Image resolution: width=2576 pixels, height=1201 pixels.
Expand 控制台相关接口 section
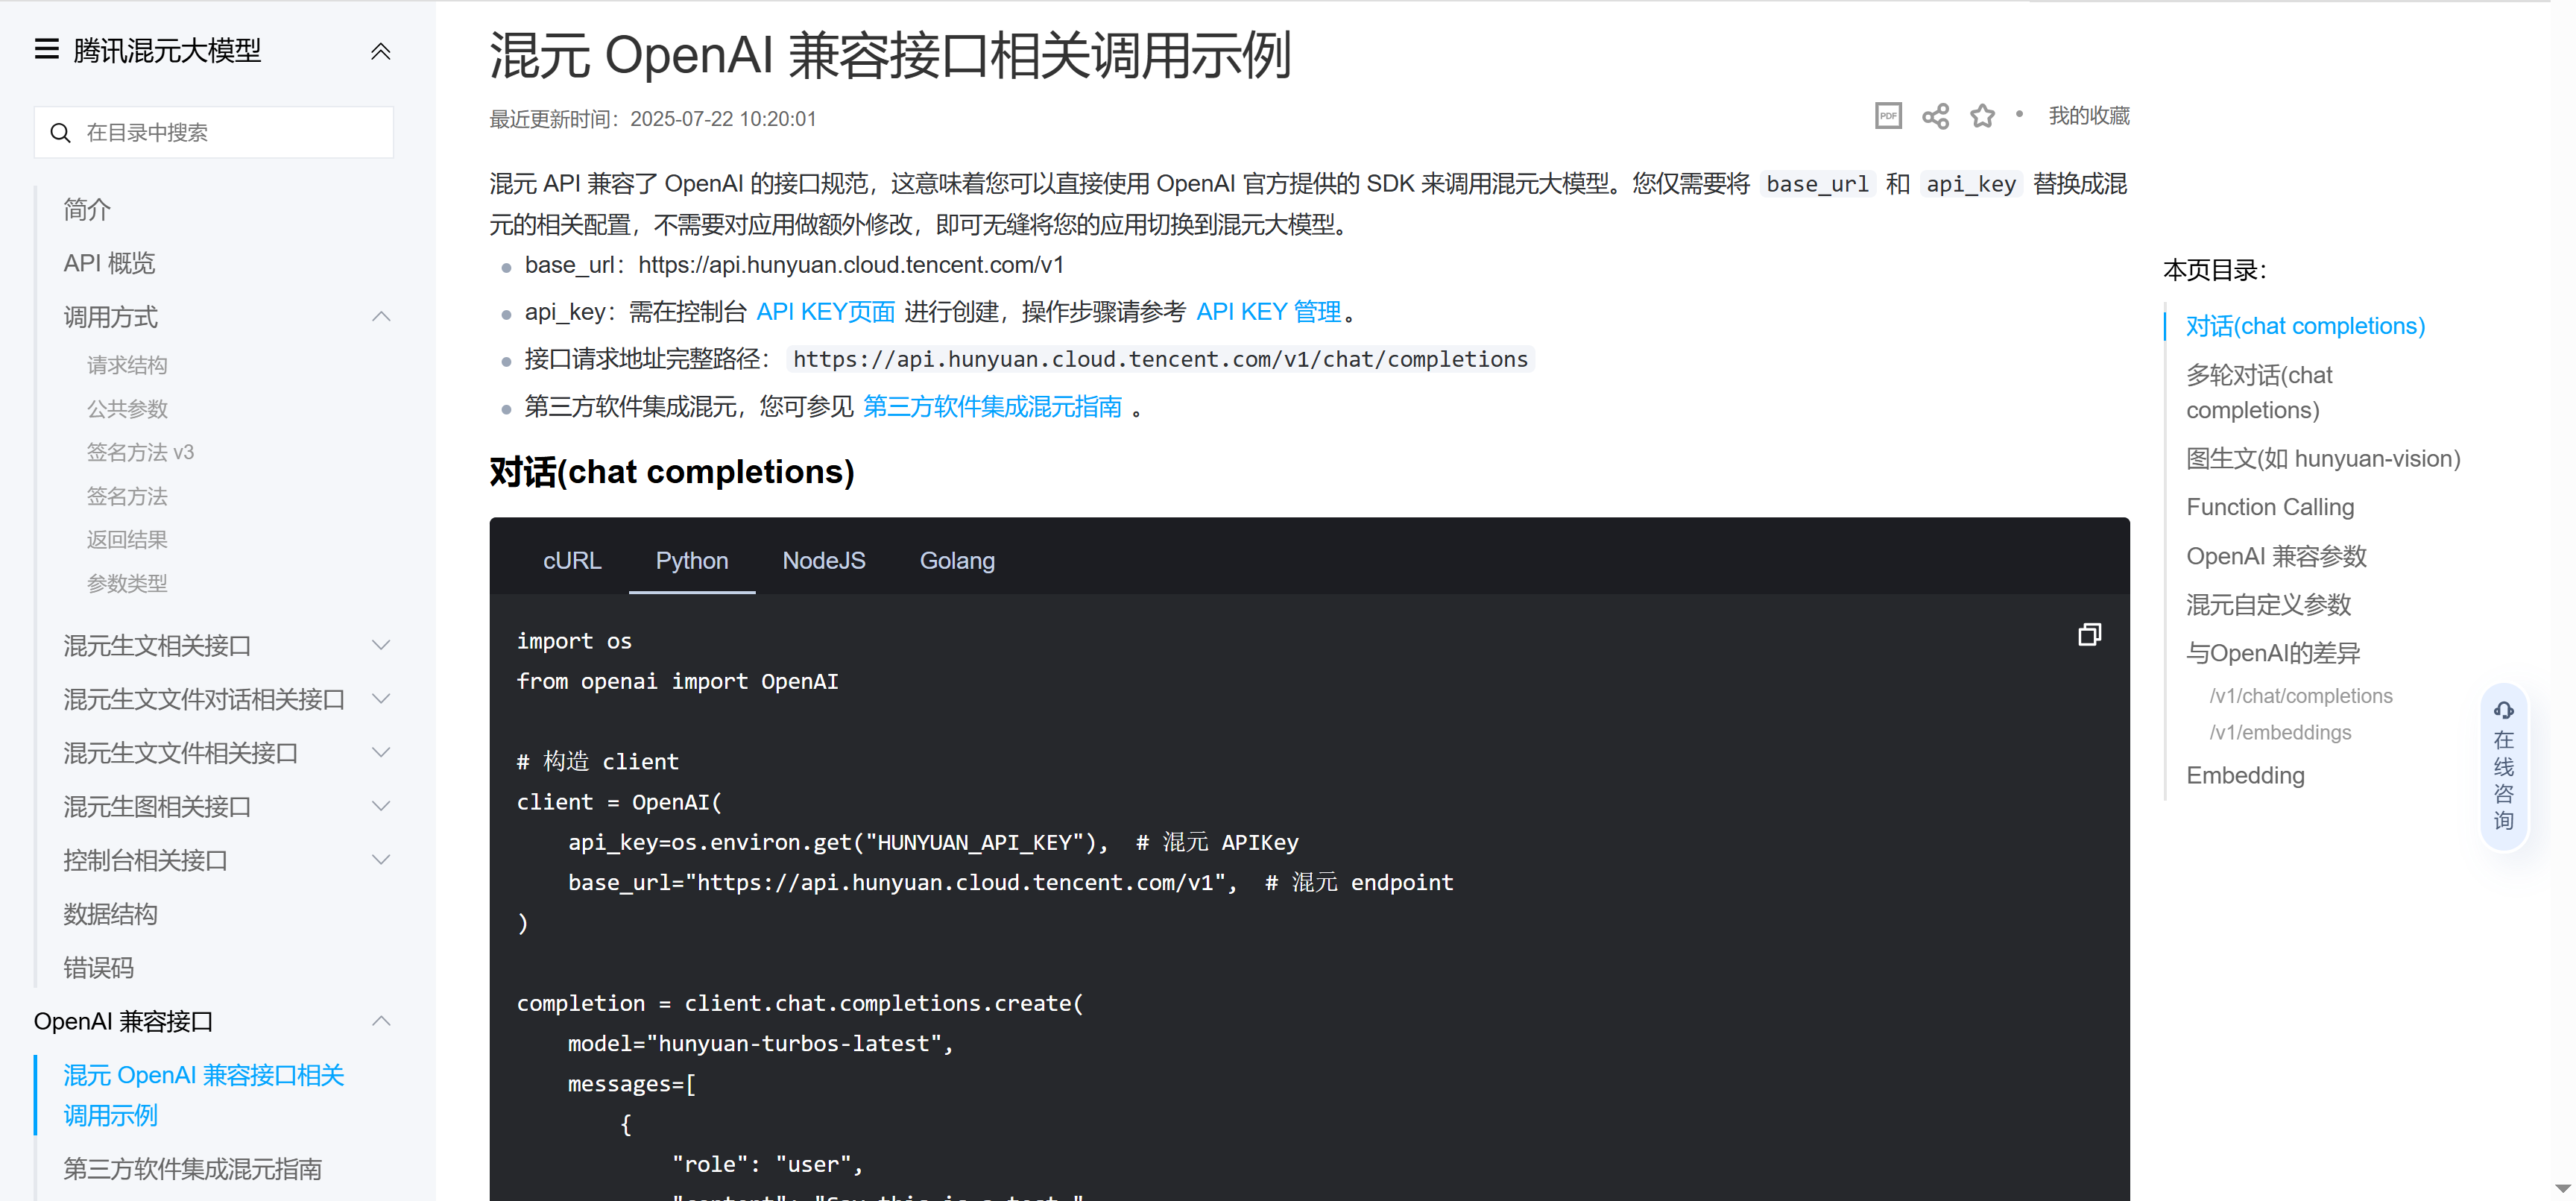click(x=380, y=860)
